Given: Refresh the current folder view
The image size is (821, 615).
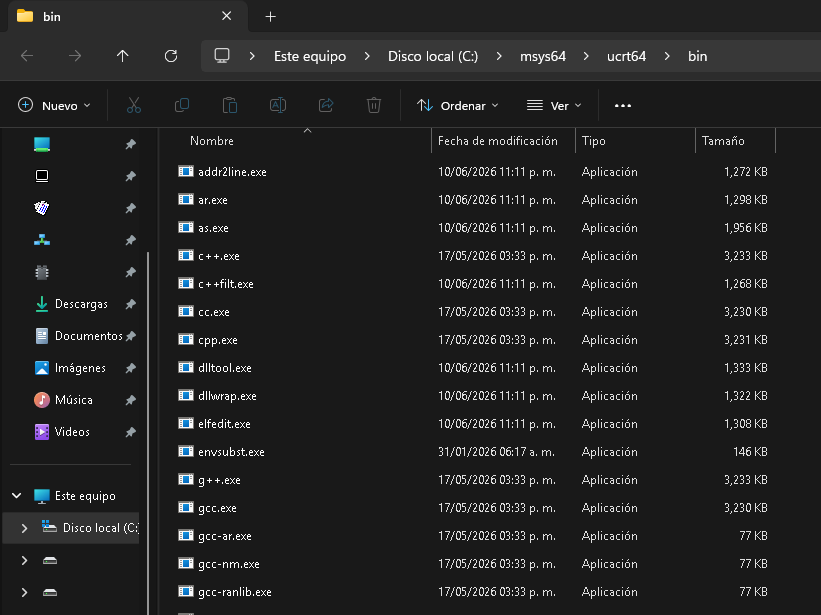Looking at the screenshot, I should click(x=171, y=56).
